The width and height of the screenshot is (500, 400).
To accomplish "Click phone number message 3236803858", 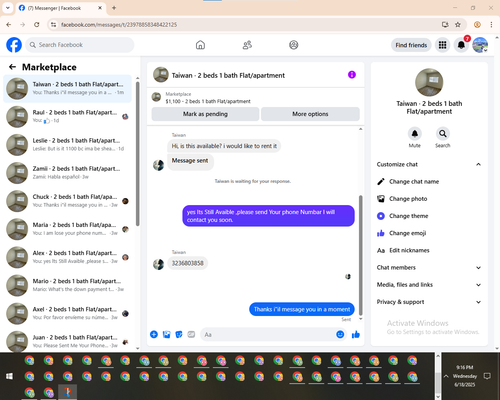I will tap(187, 263).
